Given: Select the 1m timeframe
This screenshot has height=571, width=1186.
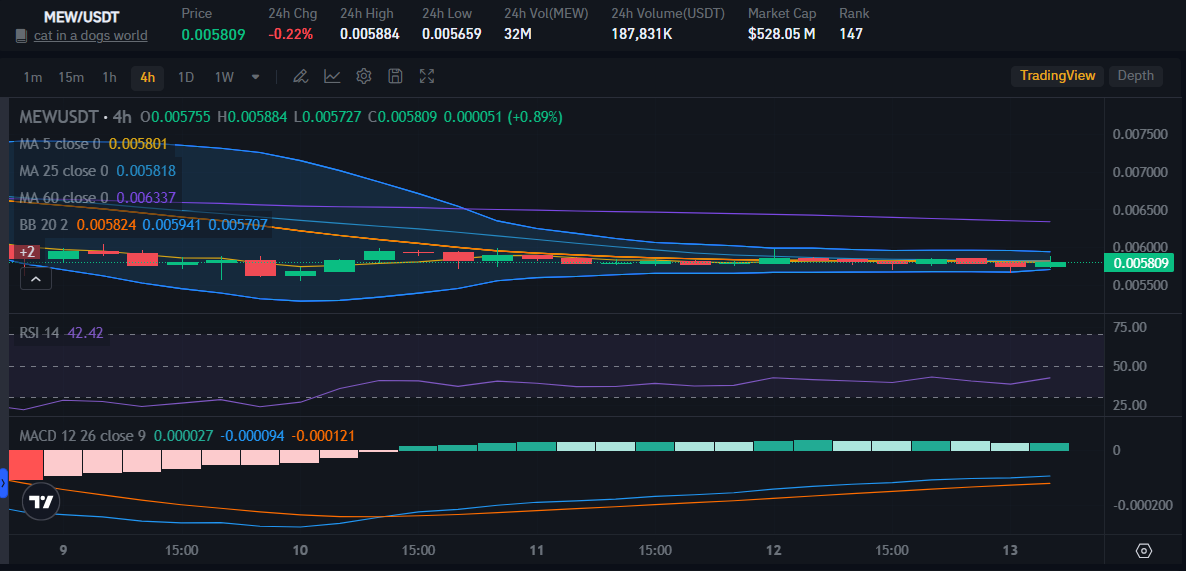Looking at the screenshot, I should pos(33,76).
